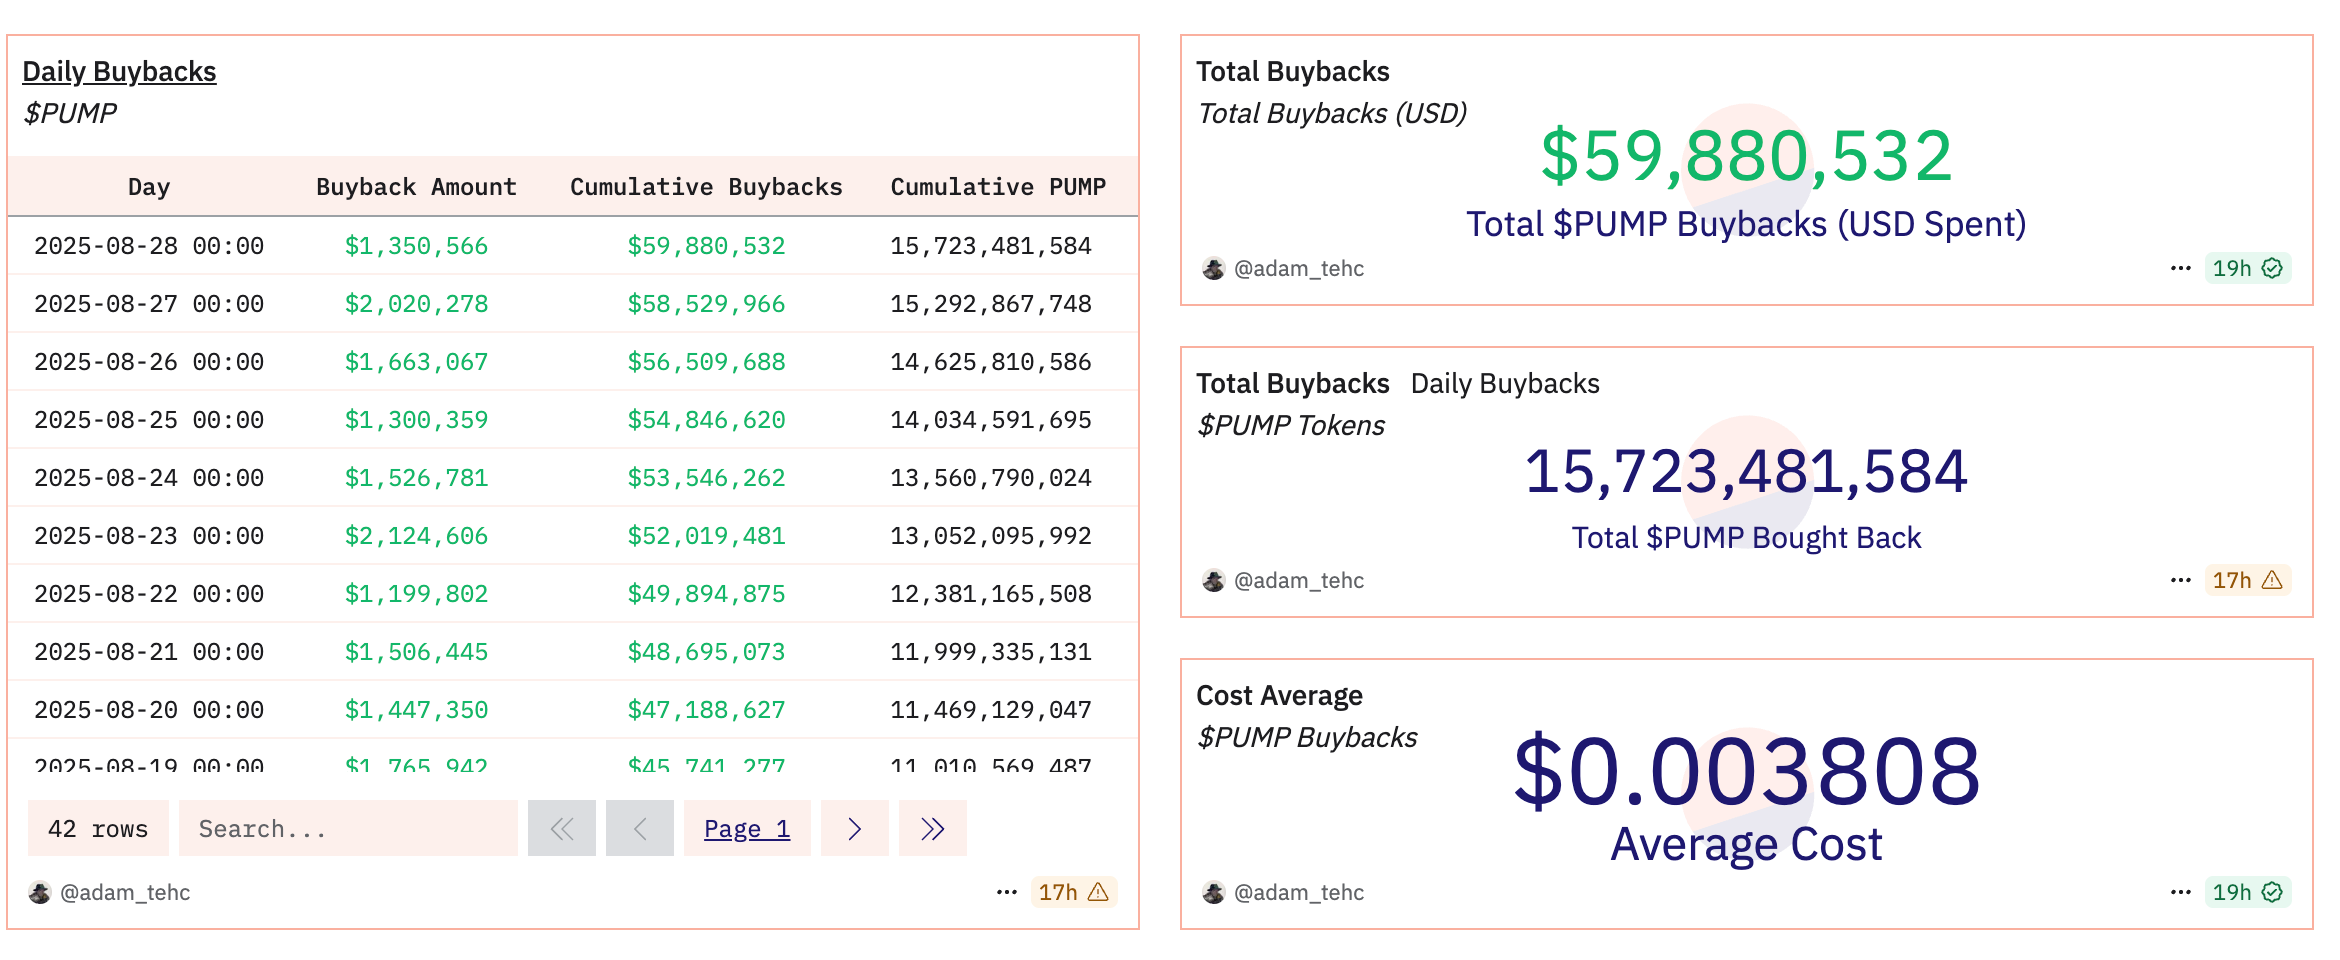Click the warning icon on the PUMP Tokens card
The image size is (2340, 960).
point(2272,580)
